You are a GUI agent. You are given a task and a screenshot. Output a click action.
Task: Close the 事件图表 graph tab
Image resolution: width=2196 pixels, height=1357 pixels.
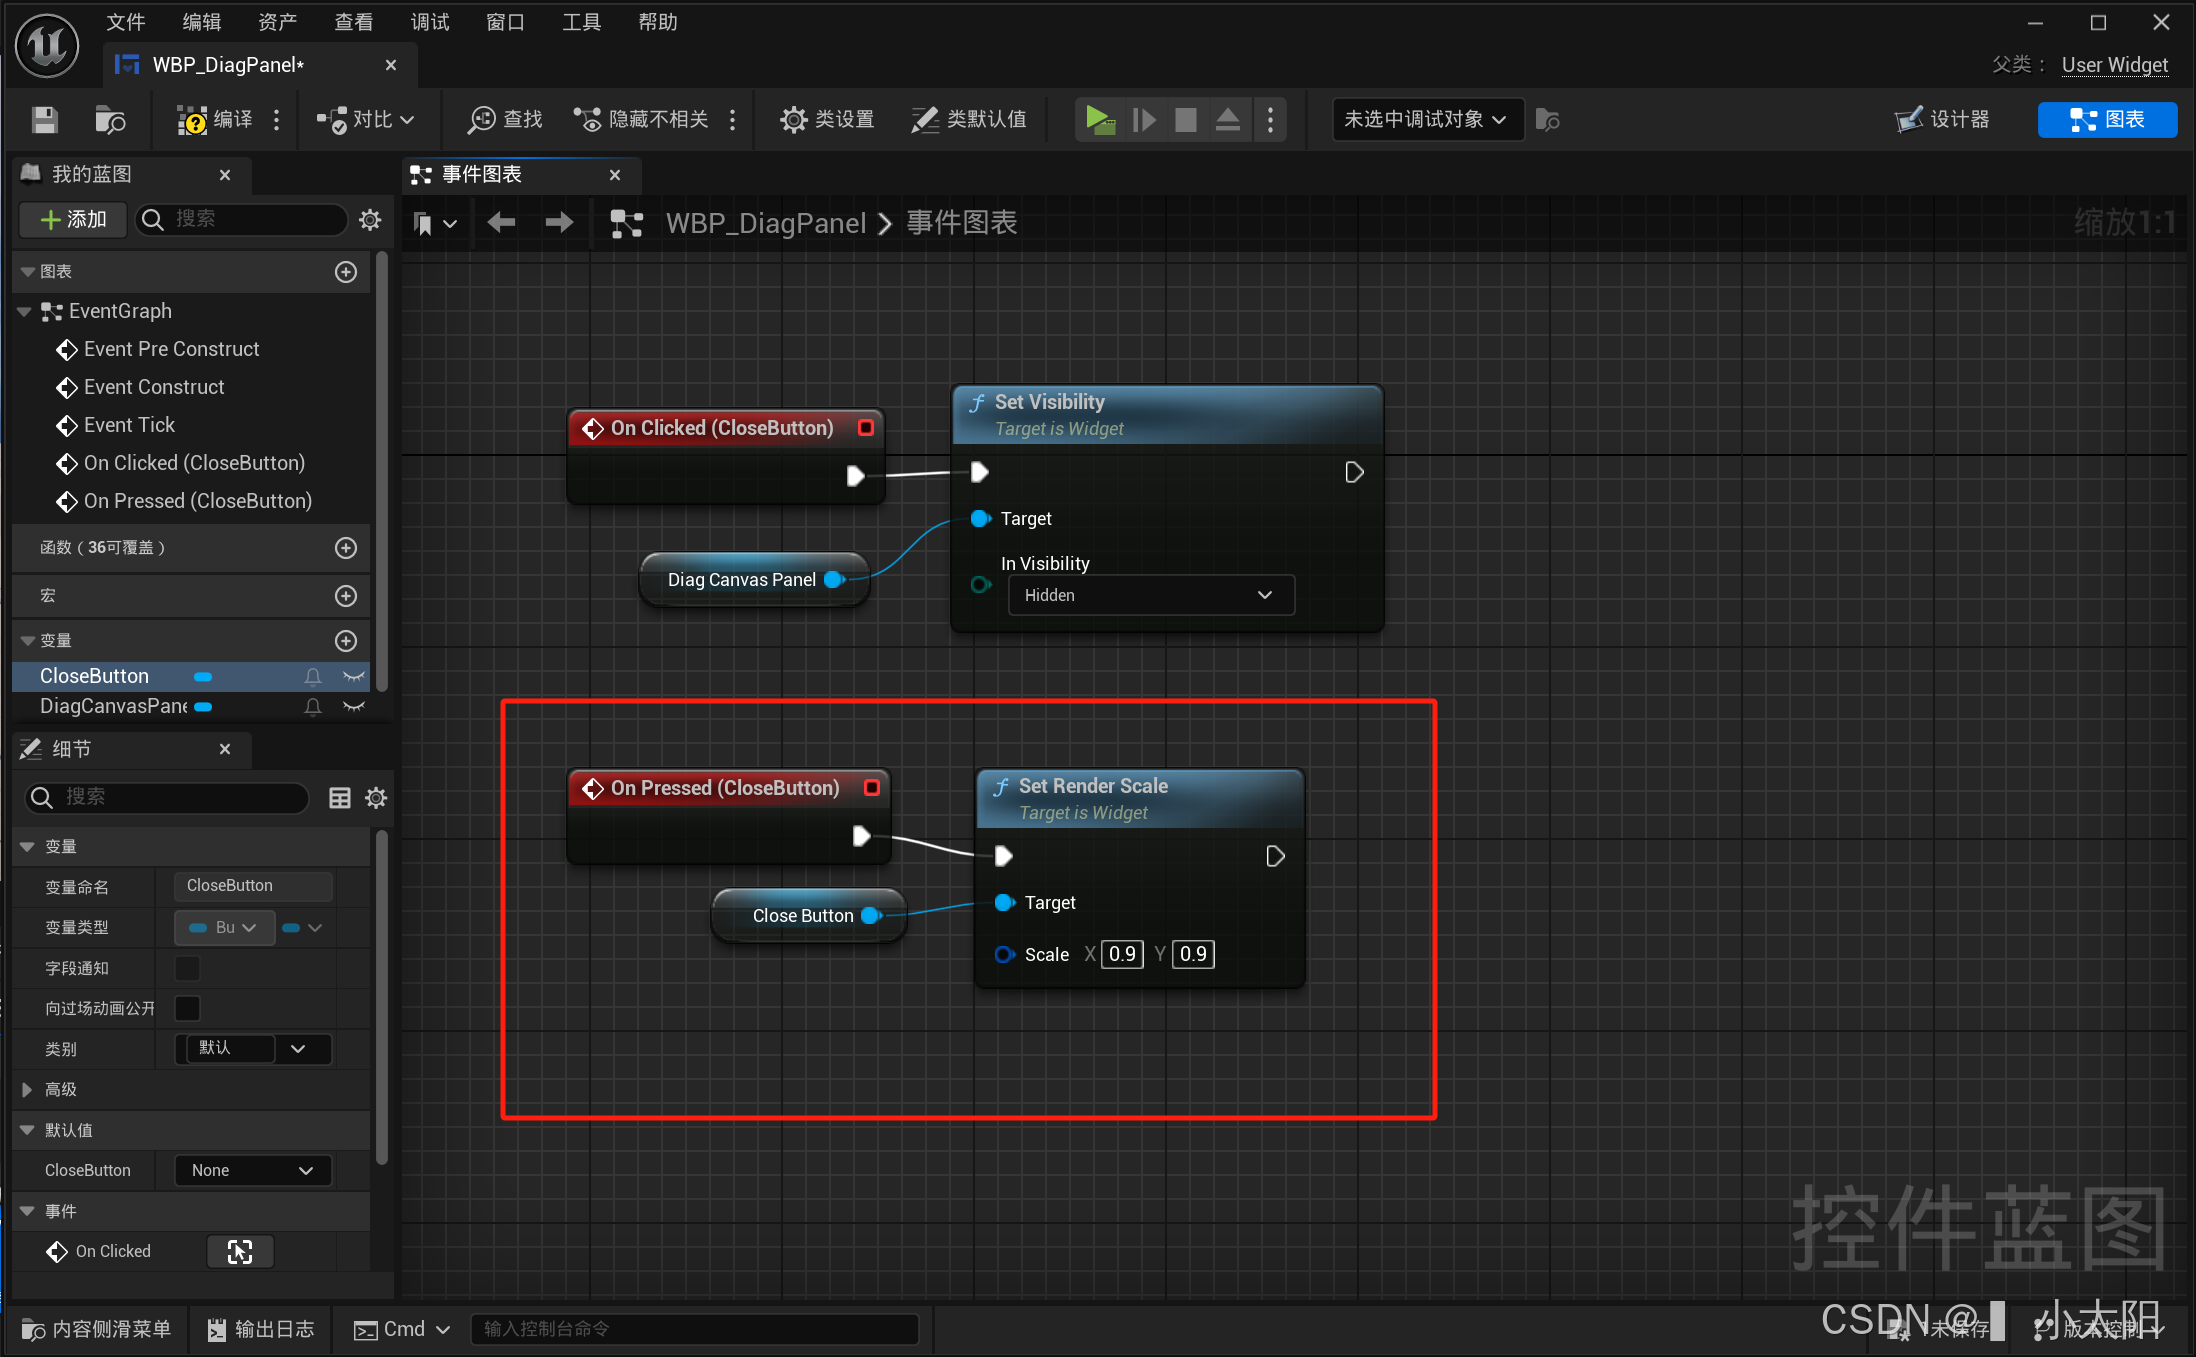[615, 175]
